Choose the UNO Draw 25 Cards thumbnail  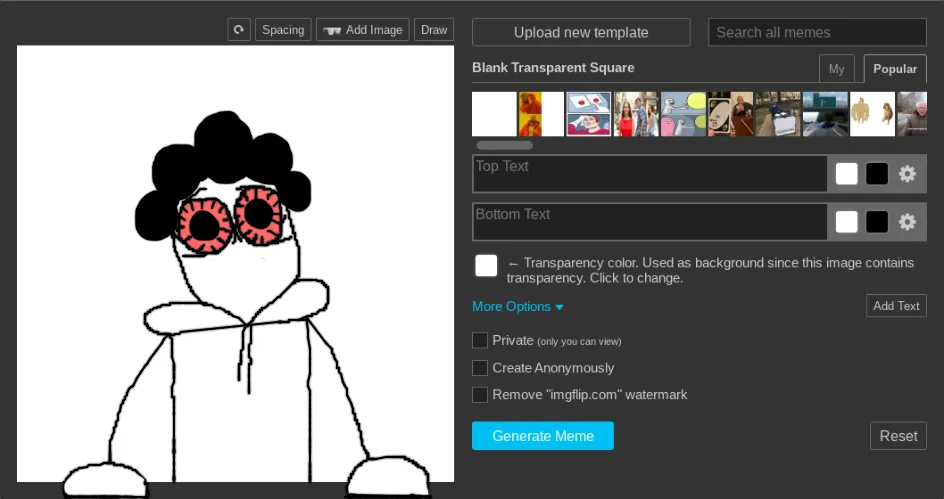coord(730,114)
